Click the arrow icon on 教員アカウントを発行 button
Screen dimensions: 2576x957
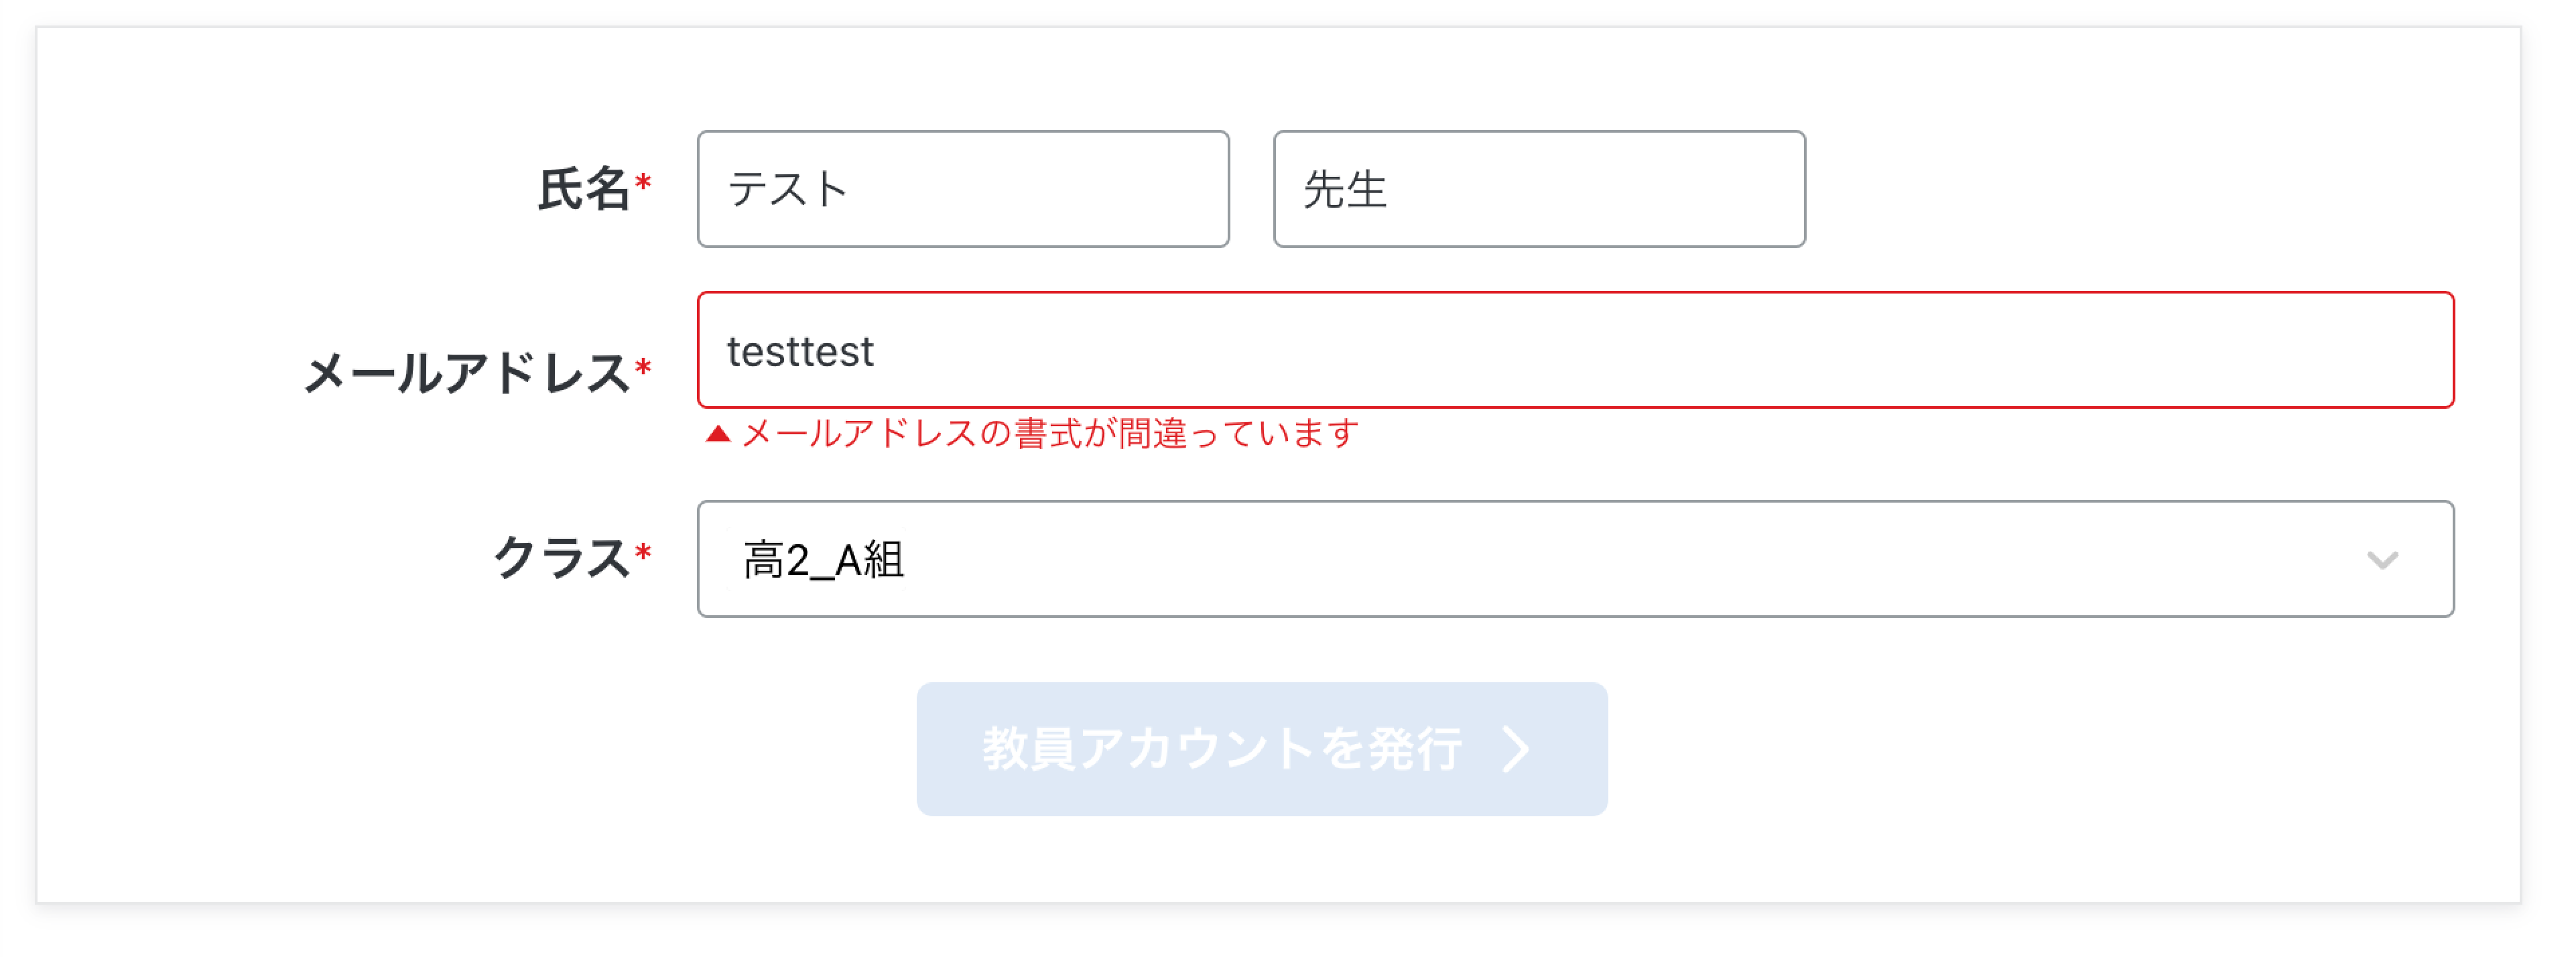point(1516,749)
